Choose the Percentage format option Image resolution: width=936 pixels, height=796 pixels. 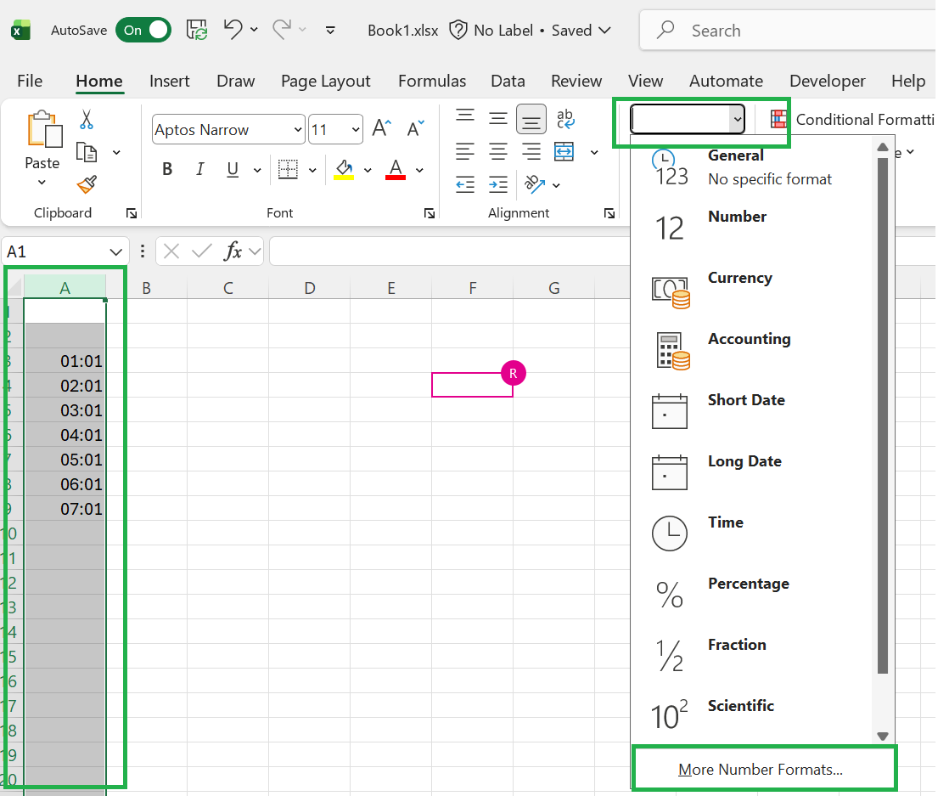tap(752, 595)
